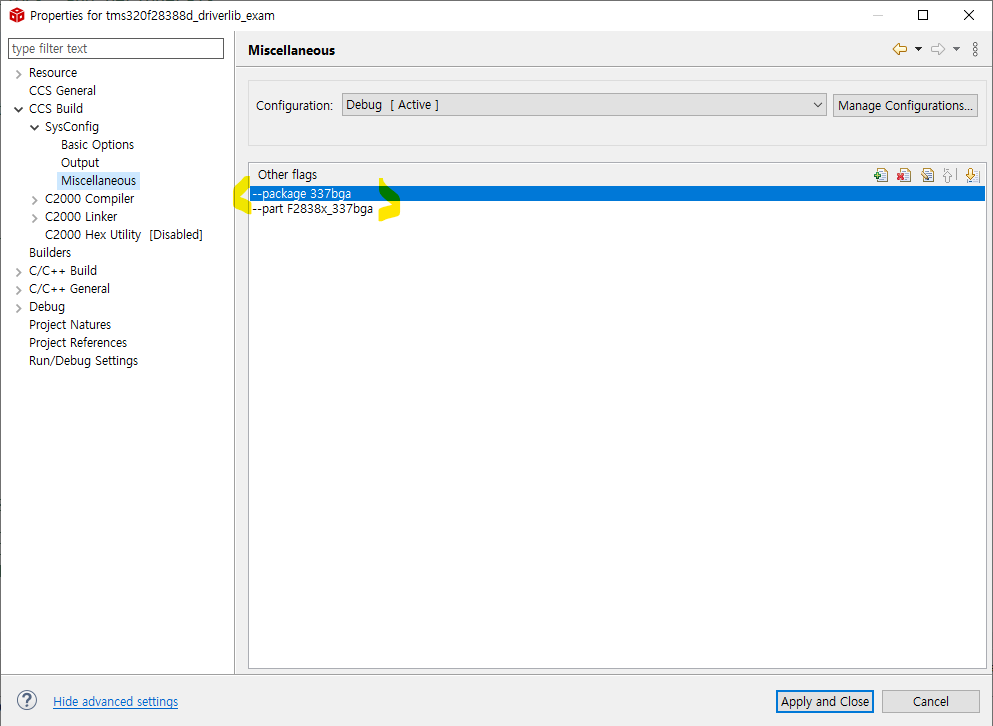
Task: Navigate back with the yellow arrow
Action: pyautogui.click(x=899, y=49)
